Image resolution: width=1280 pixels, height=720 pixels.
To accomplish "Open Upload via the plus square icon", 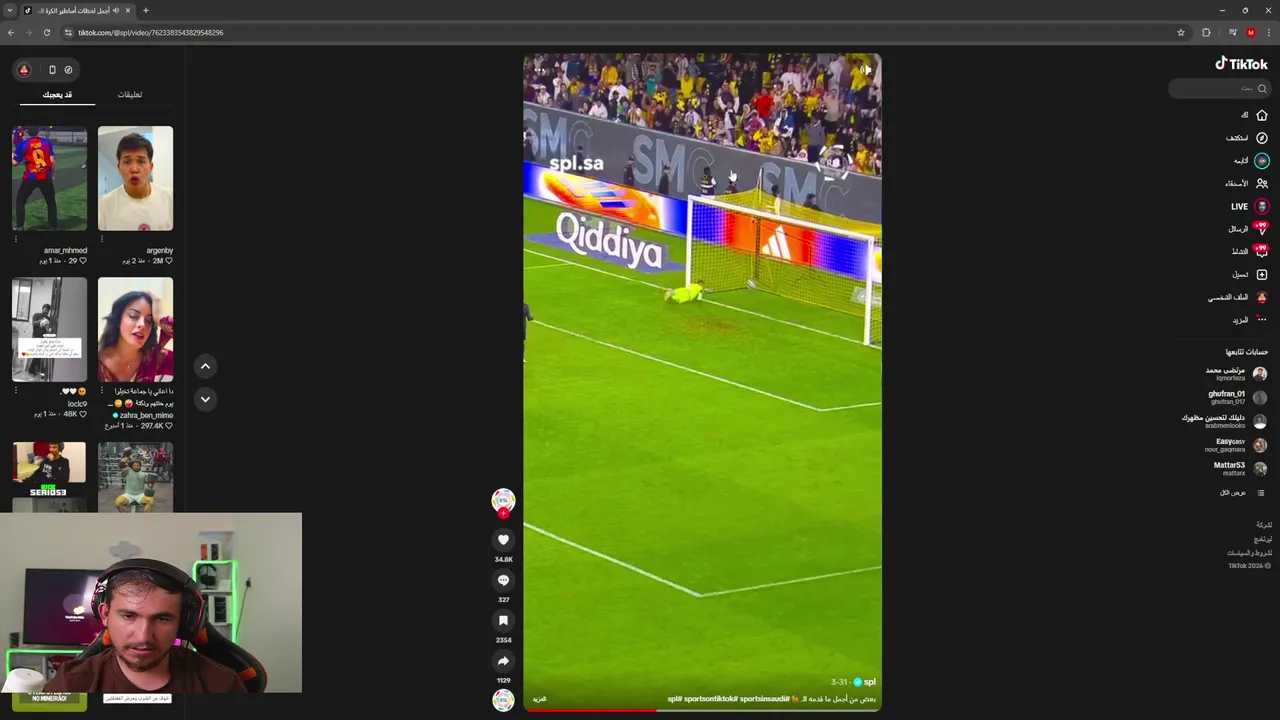I will (1262, 275).
